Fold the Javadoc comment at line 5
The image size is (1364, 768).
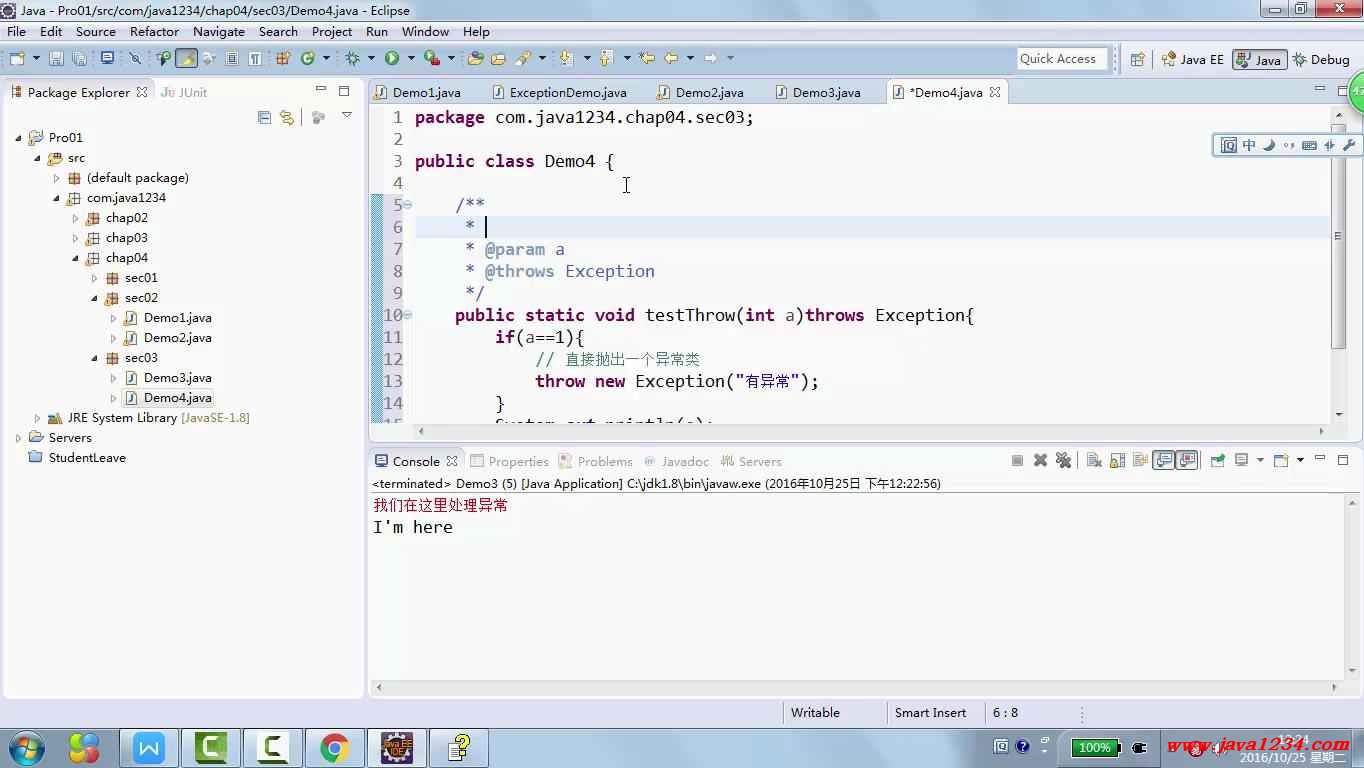(x=407, y=205)
